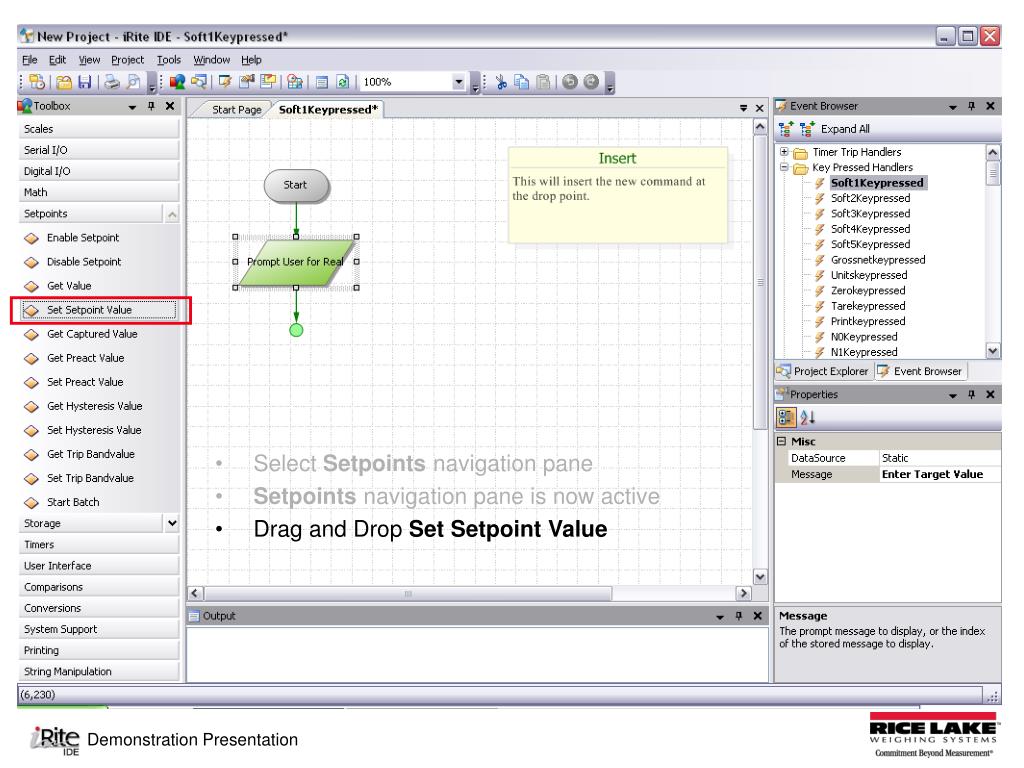This screenshot has width=1024, height=768.
Task: Switch to the Project Explorer tab
Action: point(824,371)
